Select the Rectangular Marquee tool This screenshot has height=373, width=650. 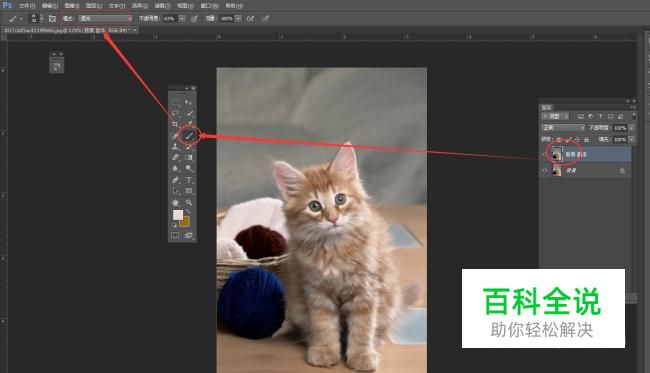[x=175, y=102]
